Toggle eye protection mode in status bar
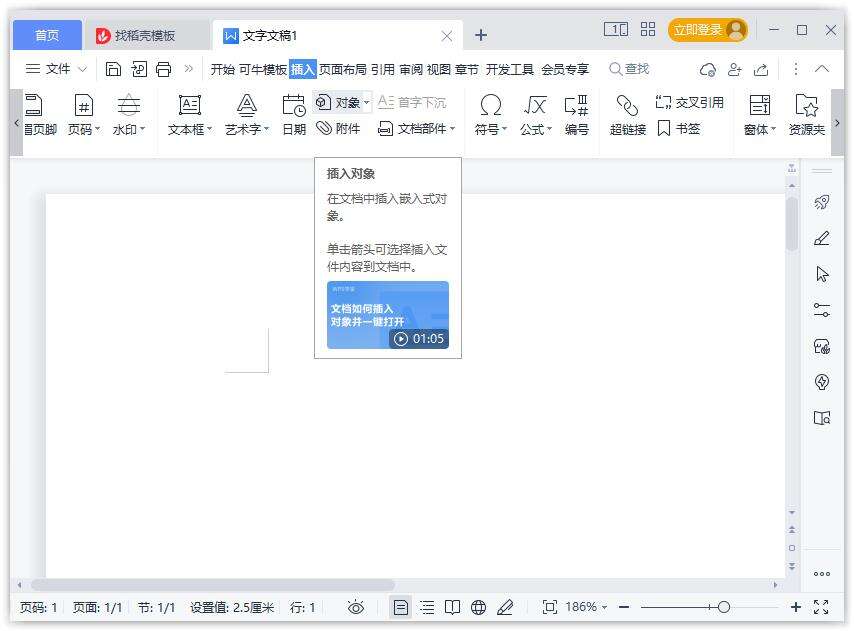Image resolution: width=854 pixels, height=631 pixels. pos(355,607)
